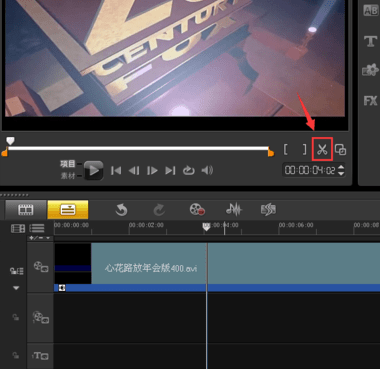Screen dimensions: 380x369
Task: Open the sound mixer waveform icon
Action: pos(234,210)
